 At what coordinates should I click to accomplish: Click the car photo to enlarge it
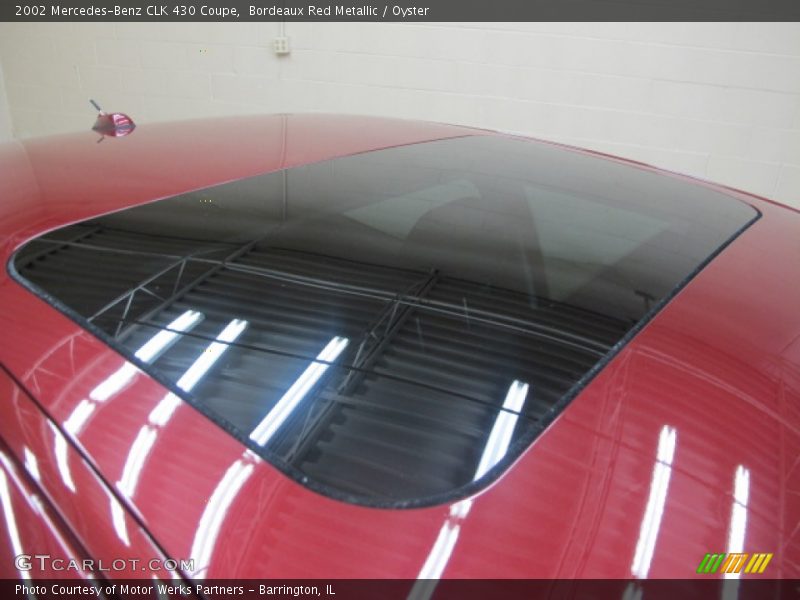coord(400,300)
